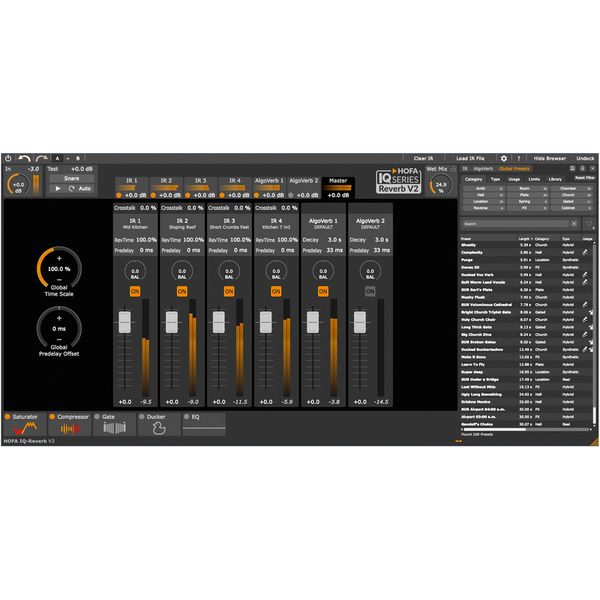Filter by Spring category

(x=527, y=201)
